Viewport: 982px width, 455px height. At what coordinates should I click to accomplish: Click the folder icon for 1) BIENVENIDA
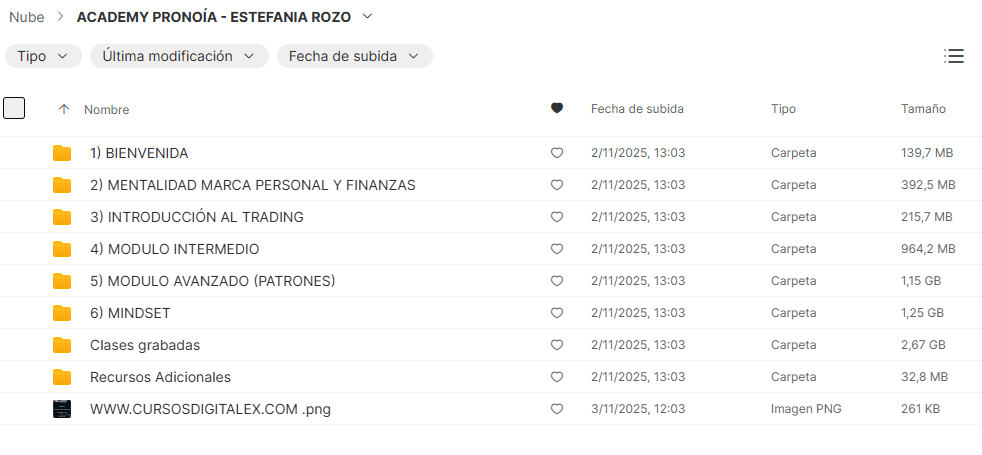[62, 153]
